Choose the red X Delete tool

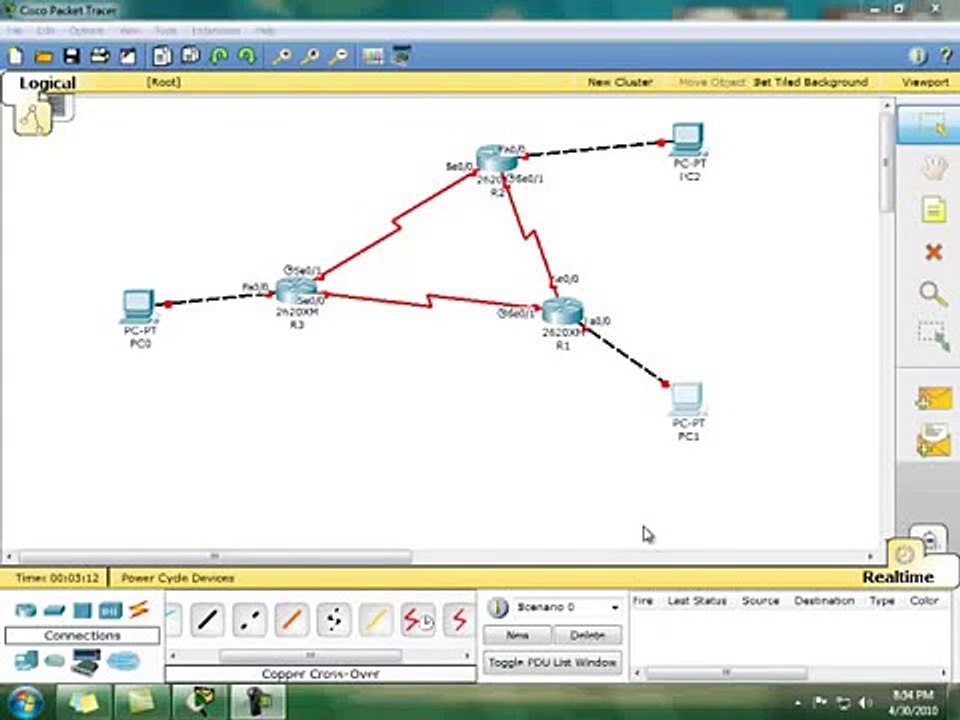933,252
